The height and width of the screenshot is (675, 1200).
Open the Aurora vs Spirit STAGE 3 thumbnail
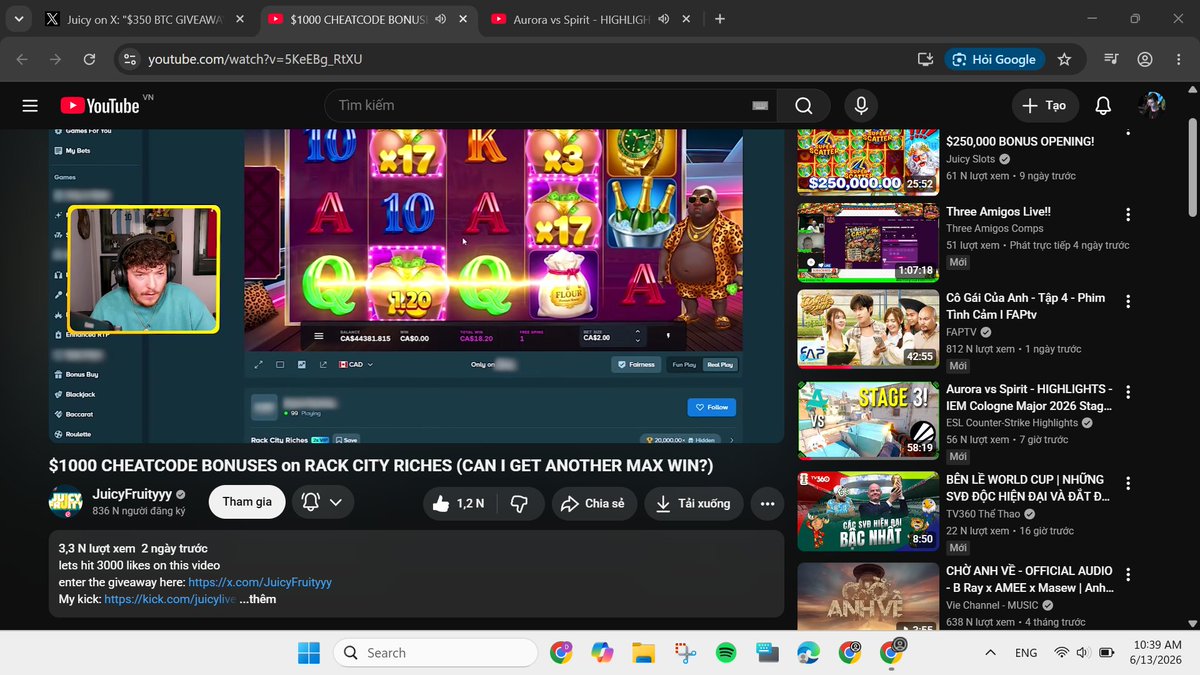click(x=866, y=420)
